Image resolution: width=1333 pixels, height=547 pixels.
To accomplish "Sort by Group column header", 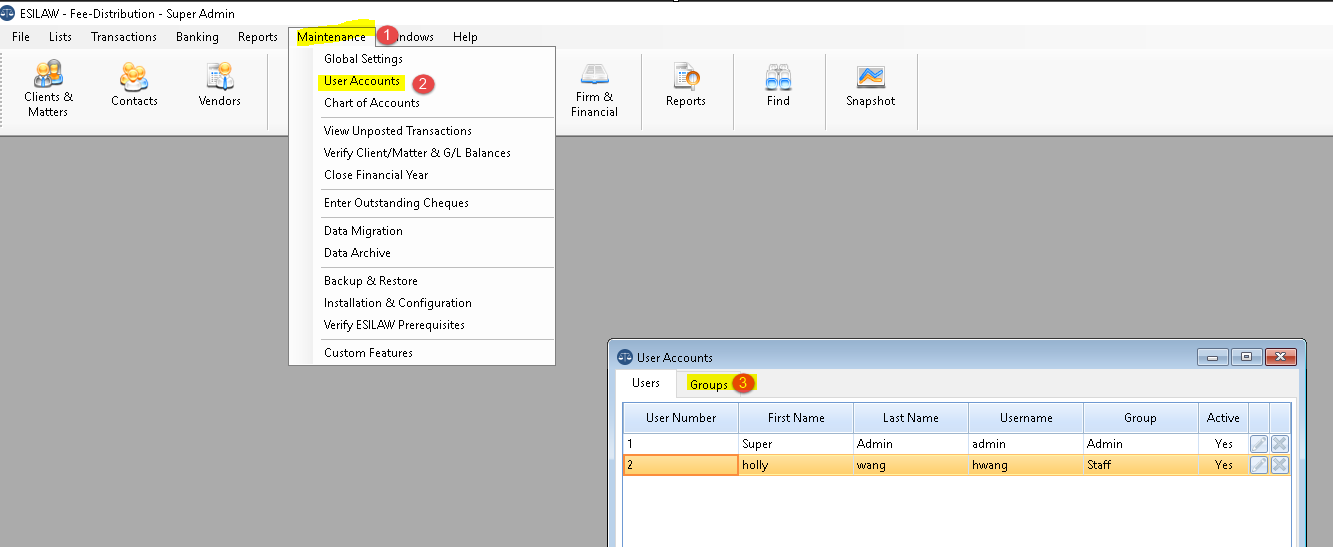I will coord(1140,418).
